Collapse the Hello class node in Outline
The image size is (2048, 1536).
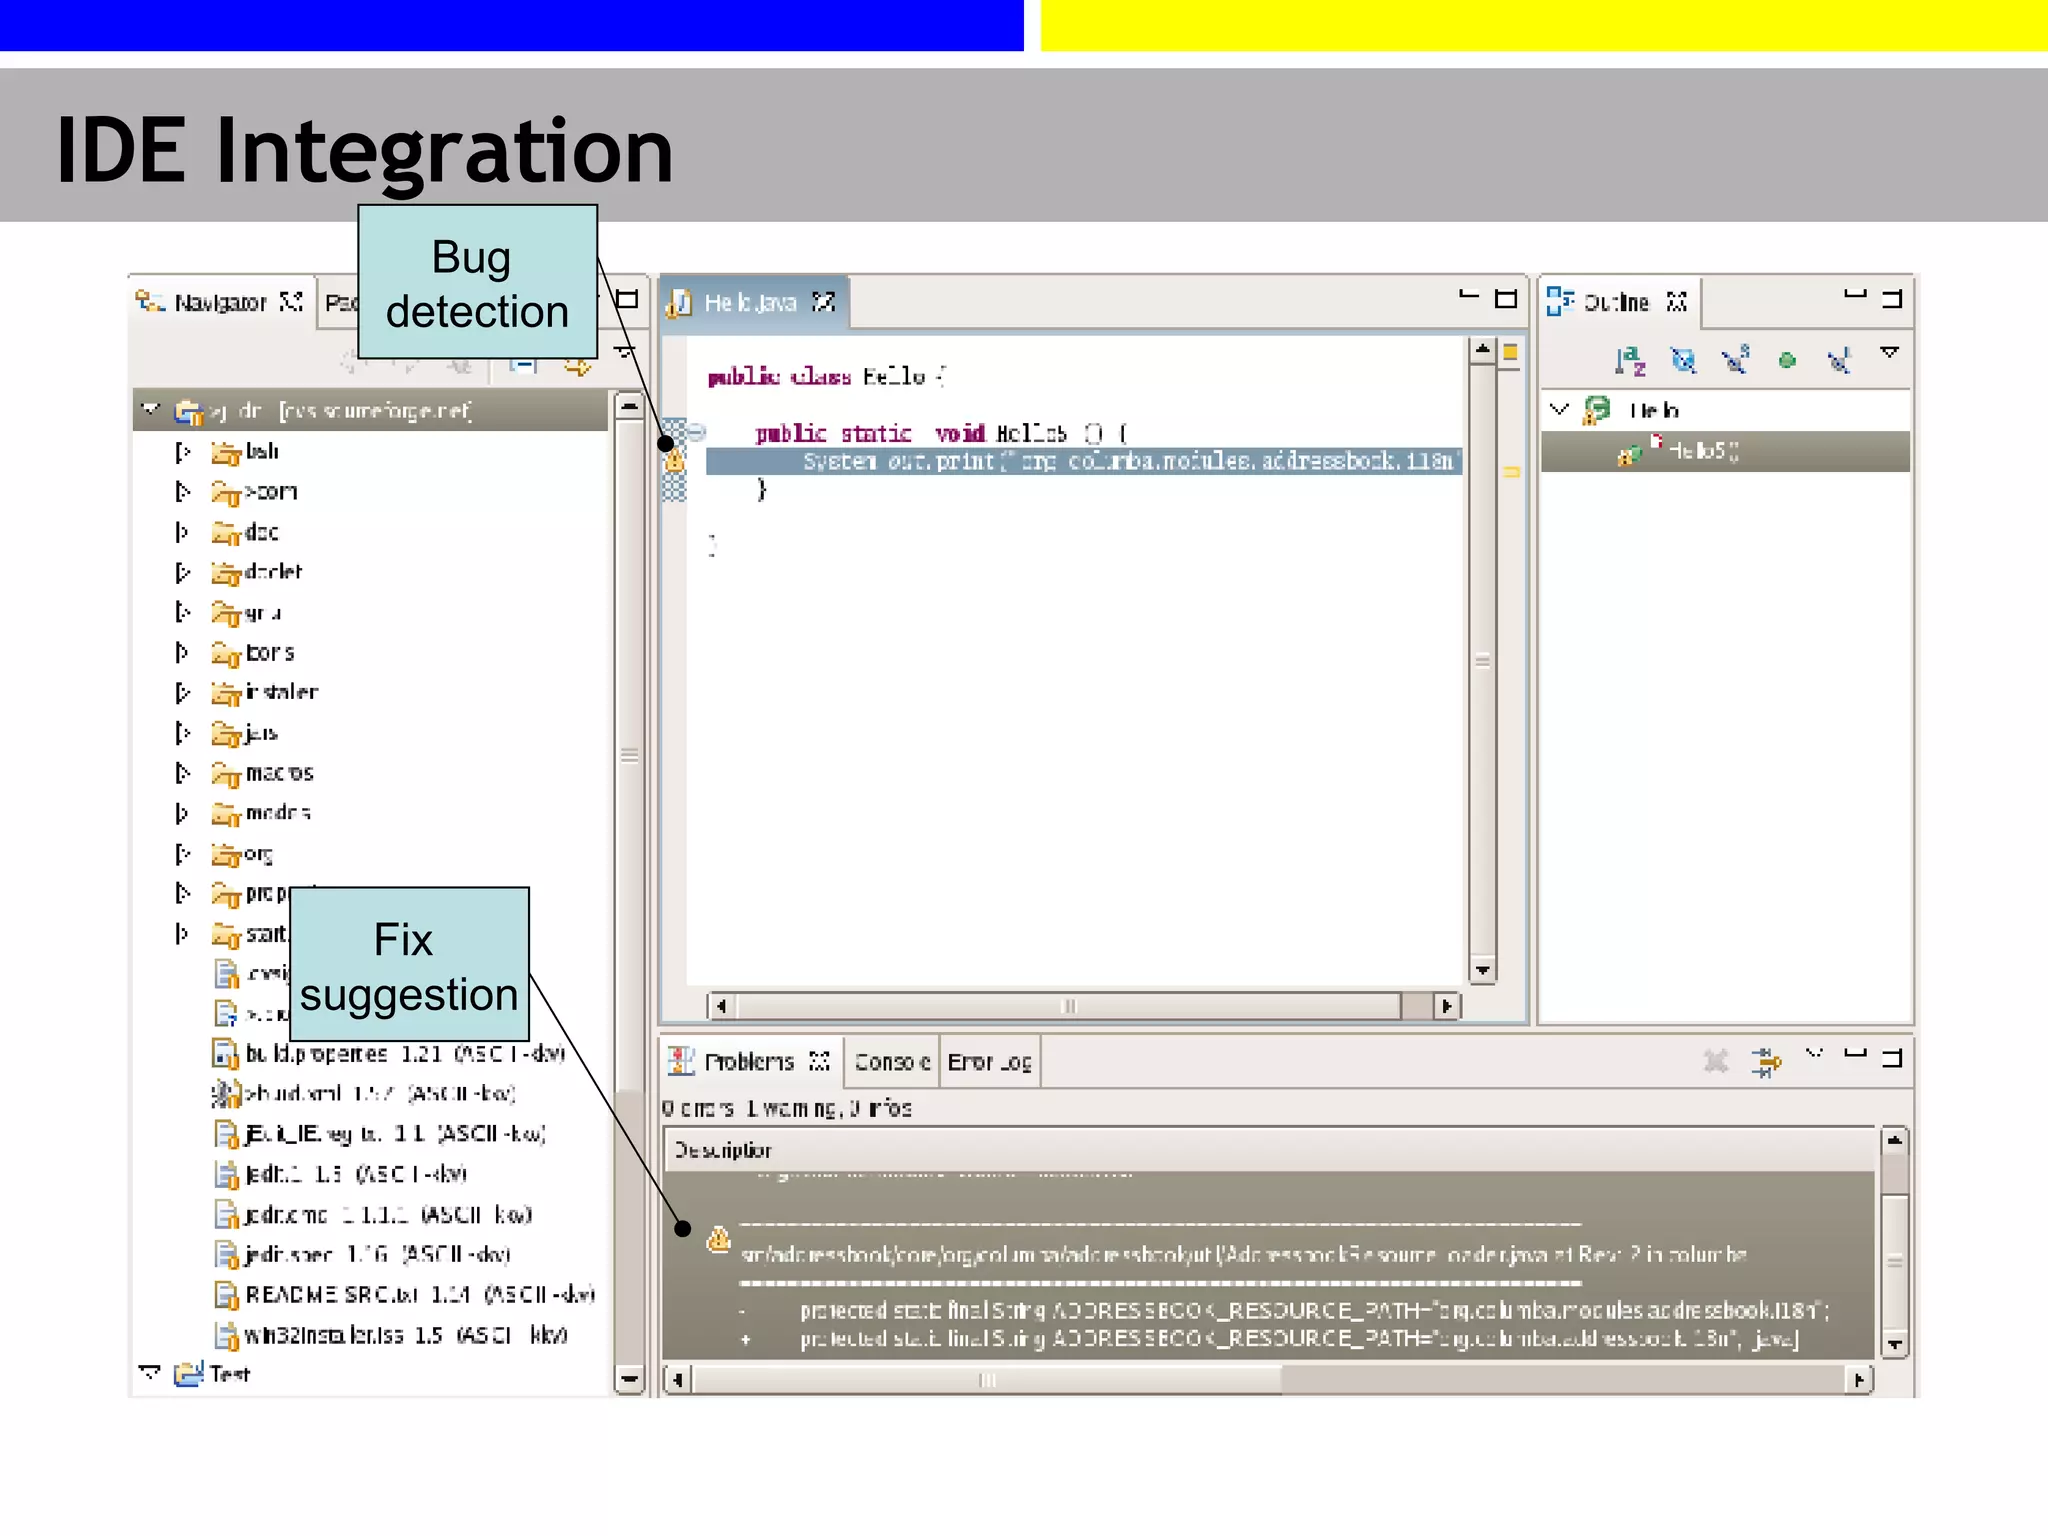(1559, 409)
